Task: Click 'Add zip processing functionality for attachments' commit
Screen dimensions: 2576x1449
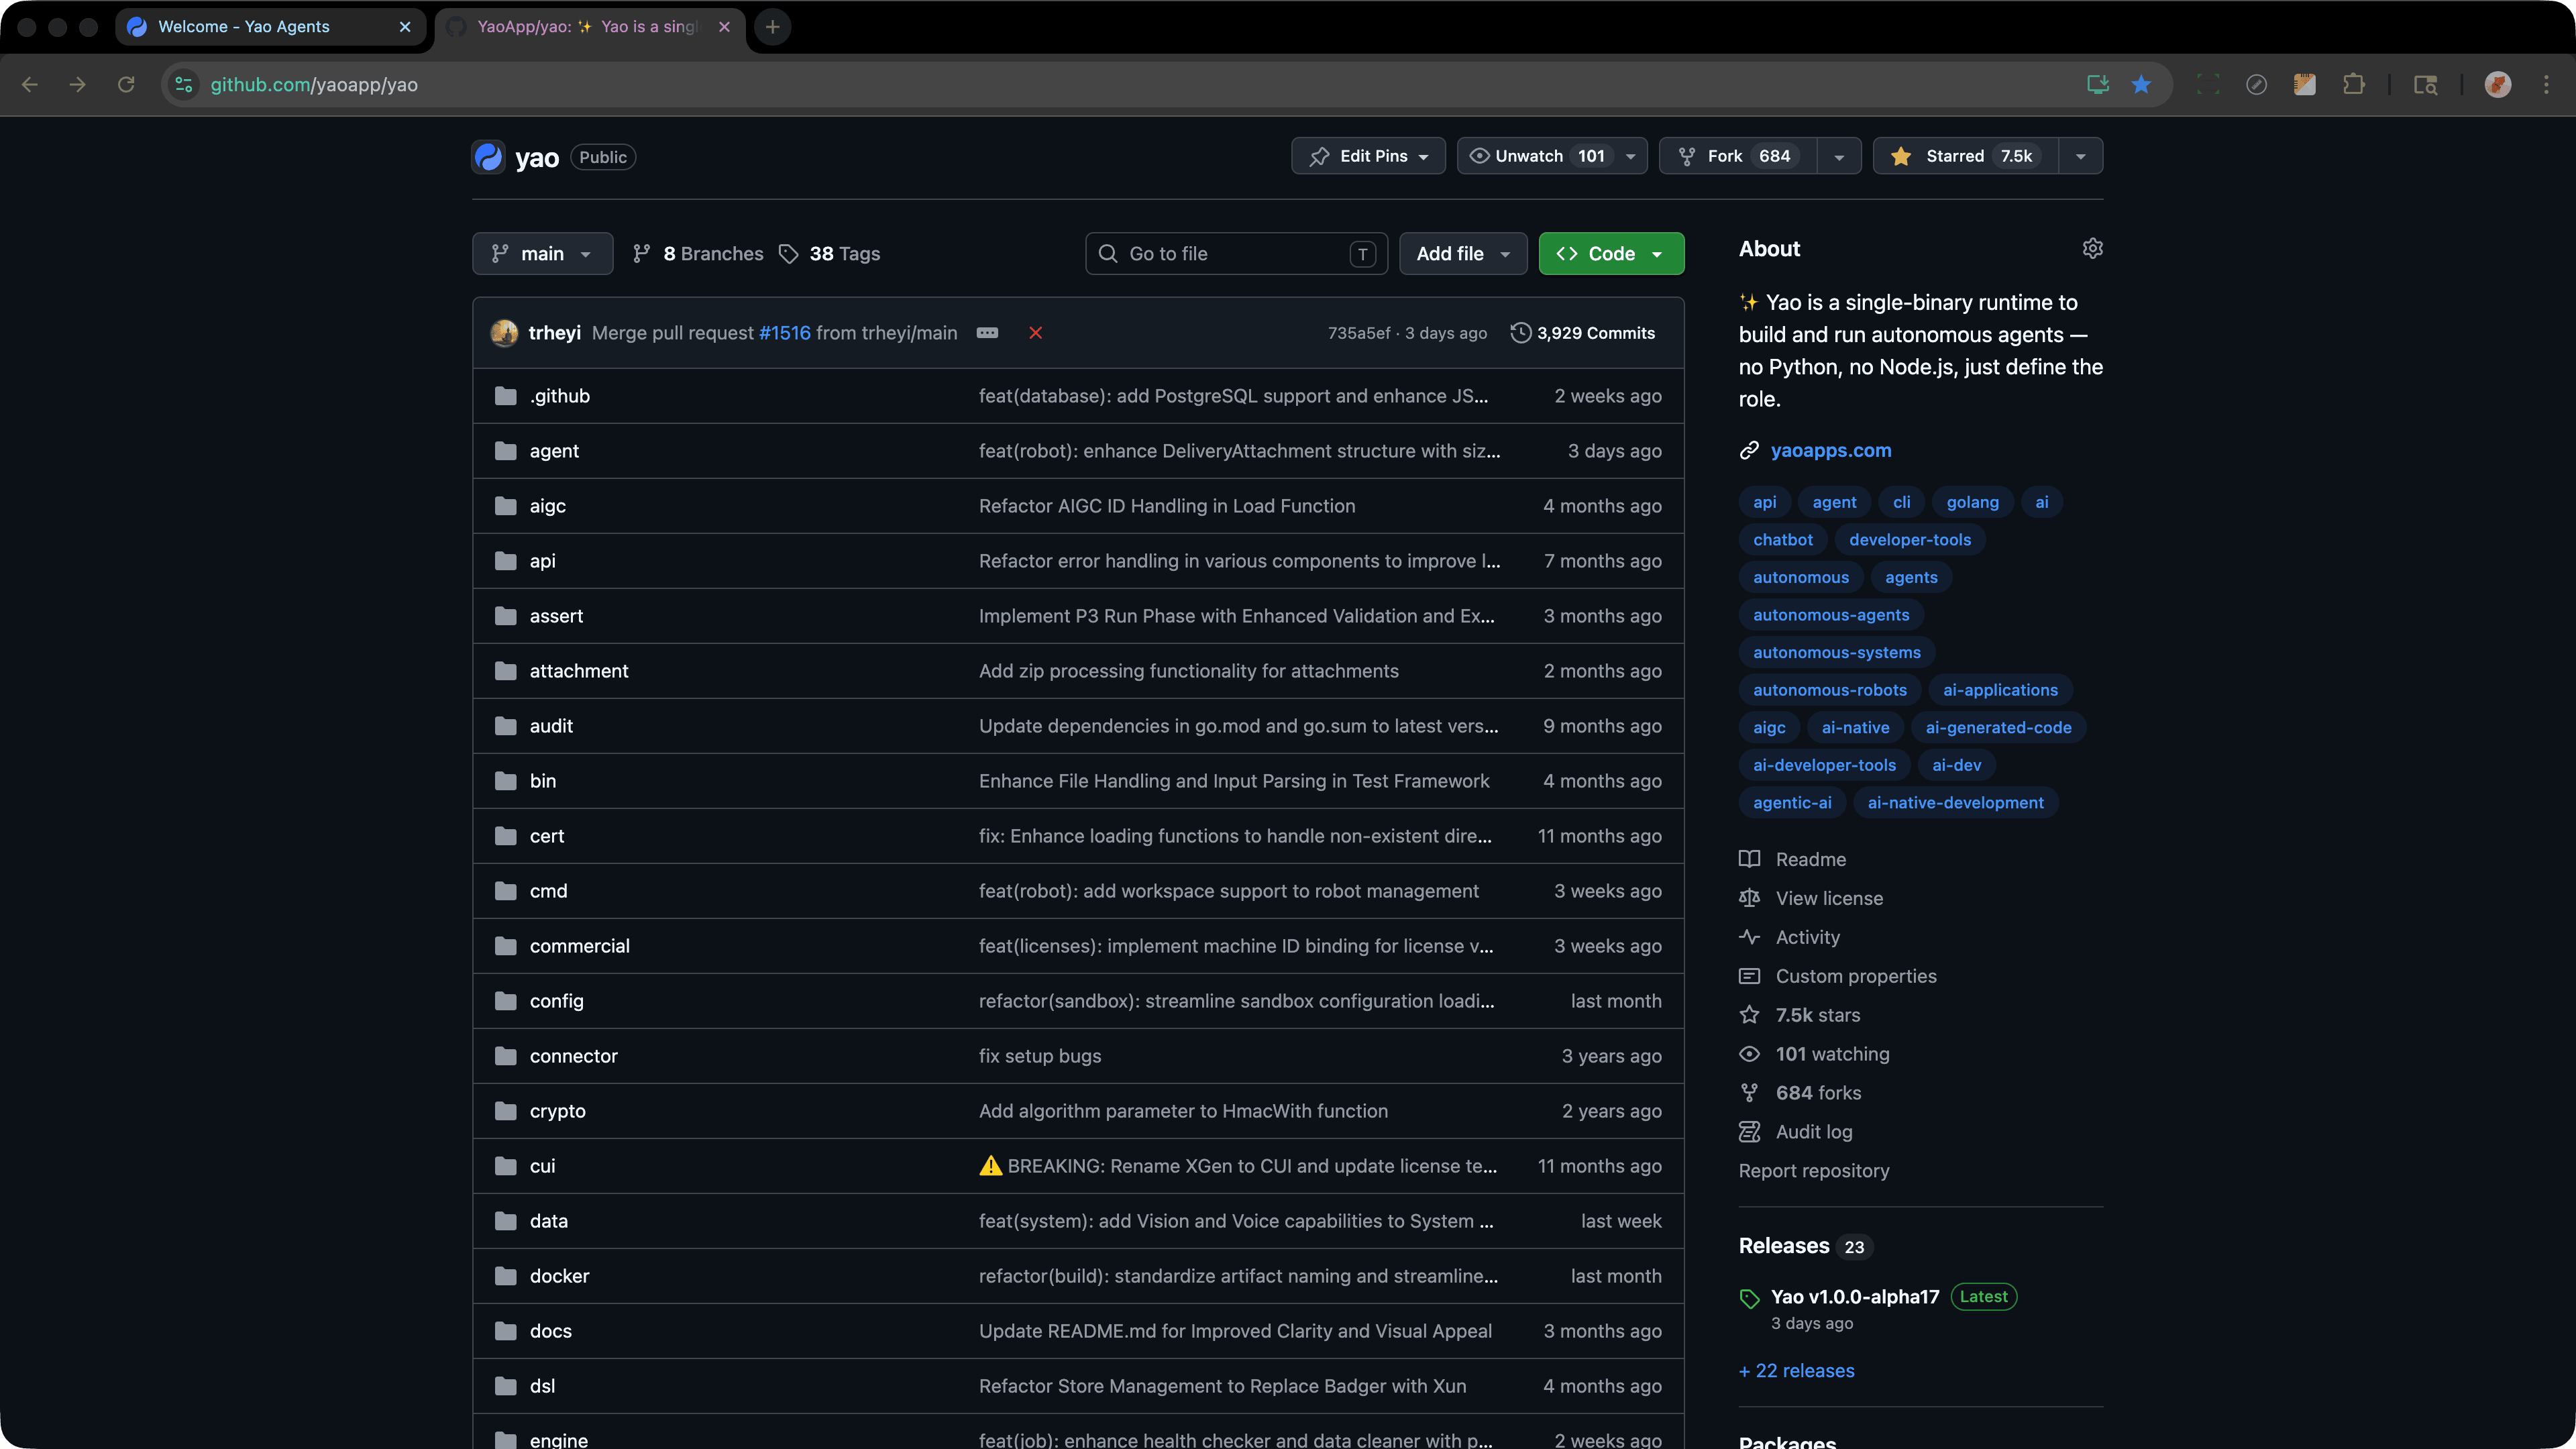Action: 1188,671
